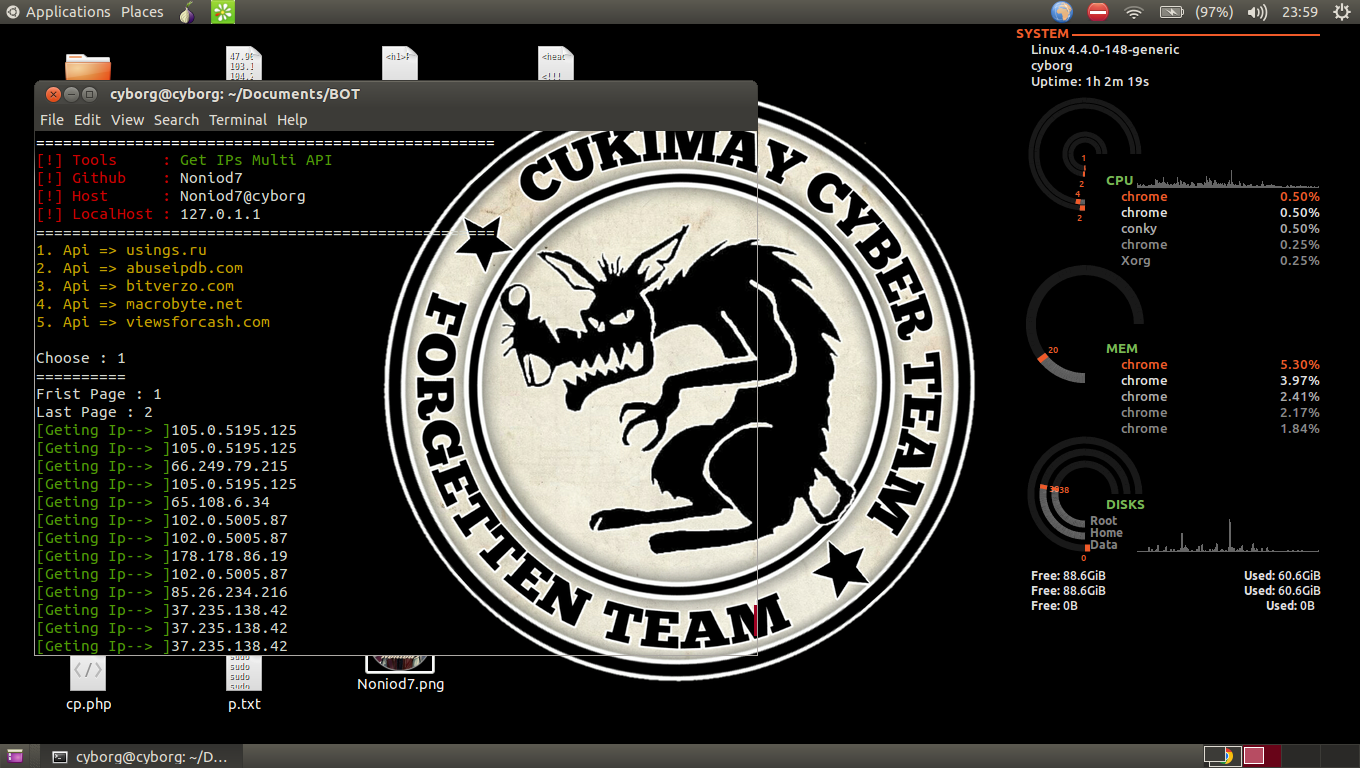Click the Show Desktop button in bottom panel
1360x768 pixels.
pos(15,756)
